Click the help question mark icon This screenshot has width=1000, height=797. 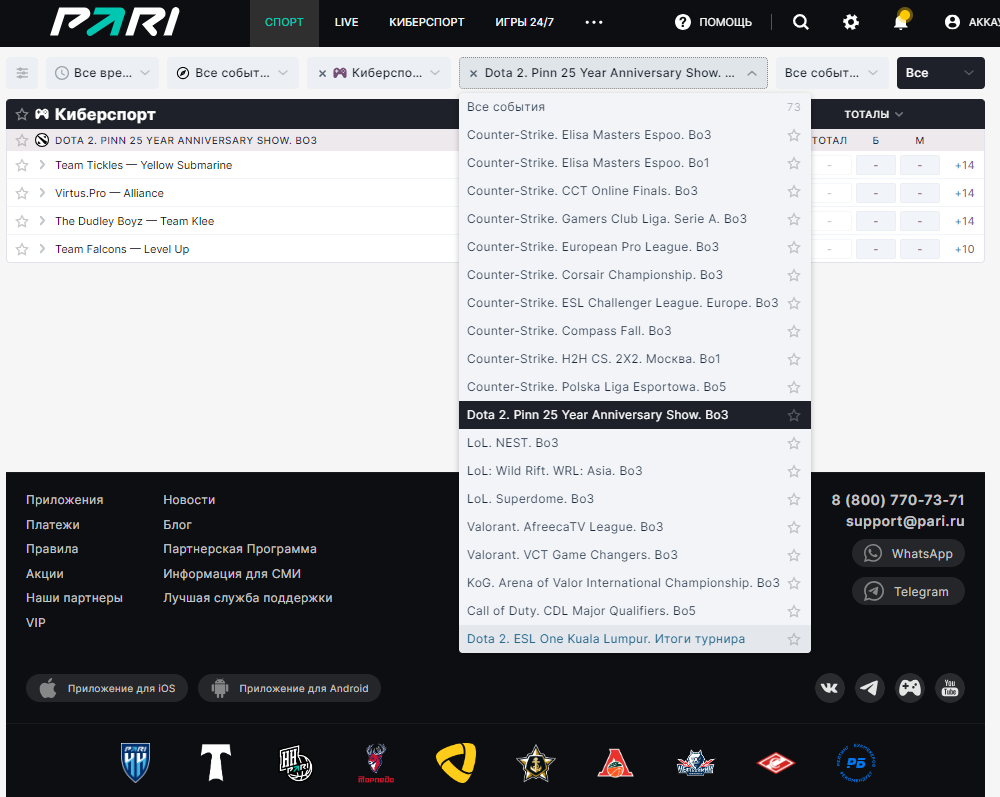coord(682,22)
